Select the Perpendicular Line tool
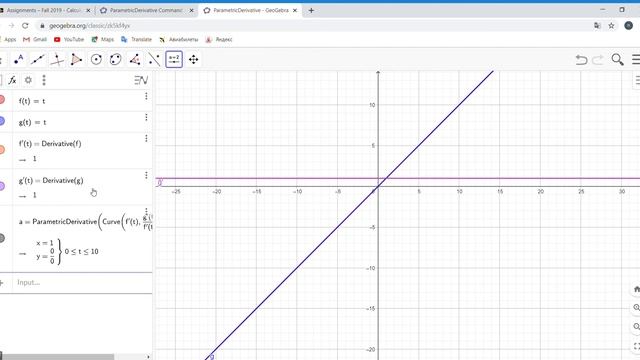This screenshot has height=360, width=640. pyautogui.click(x=57, y=60)
